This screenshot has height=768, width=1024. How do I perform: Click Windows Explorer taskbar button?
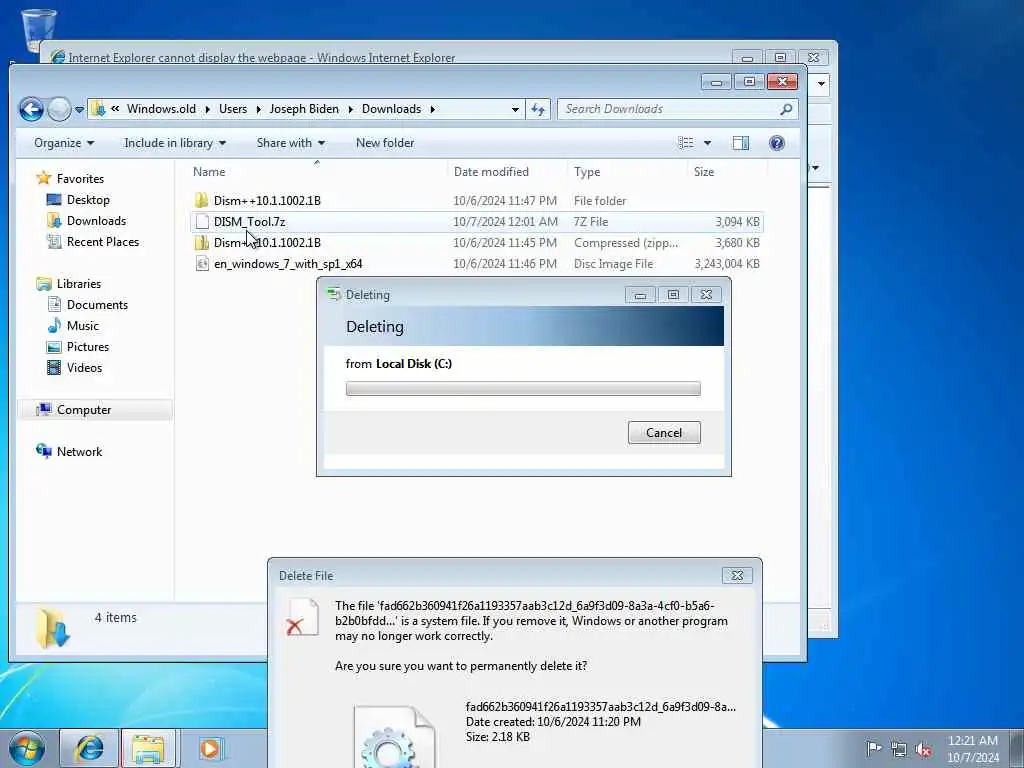click(148, 748)
